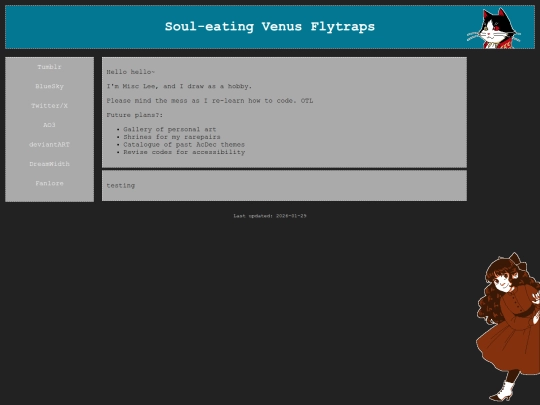
Task: Click the 'I'm Misc Lee' intro line
Action: (x=179, y=86)
